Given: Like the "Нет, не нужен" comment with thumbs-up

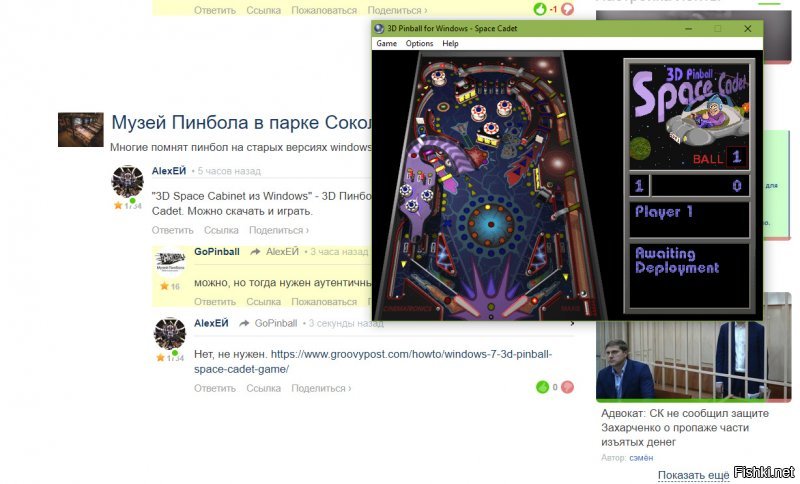Looking at the screenshot, I should 542,387.
